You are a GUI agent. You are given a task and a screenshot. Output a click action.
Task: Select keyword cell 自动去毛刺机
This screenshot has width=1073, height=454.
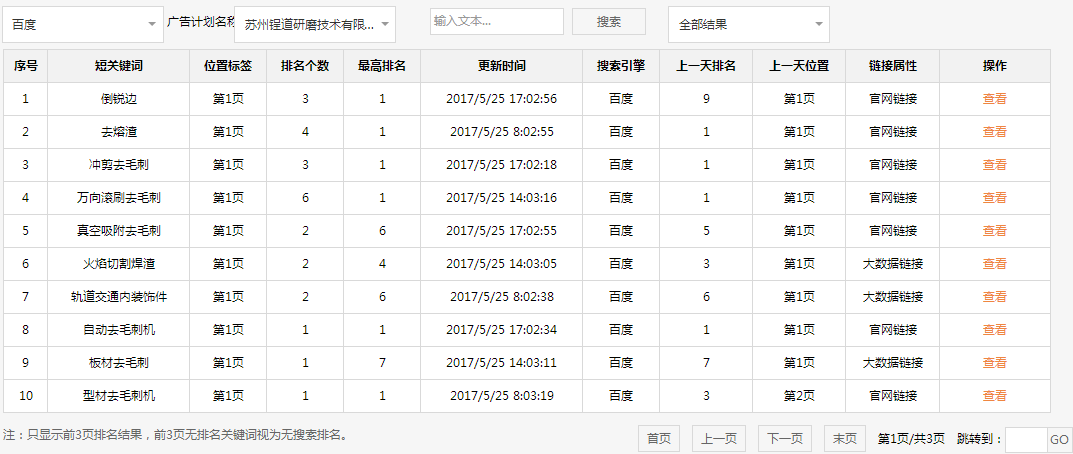pyautogui.click(x=118, y=329)
